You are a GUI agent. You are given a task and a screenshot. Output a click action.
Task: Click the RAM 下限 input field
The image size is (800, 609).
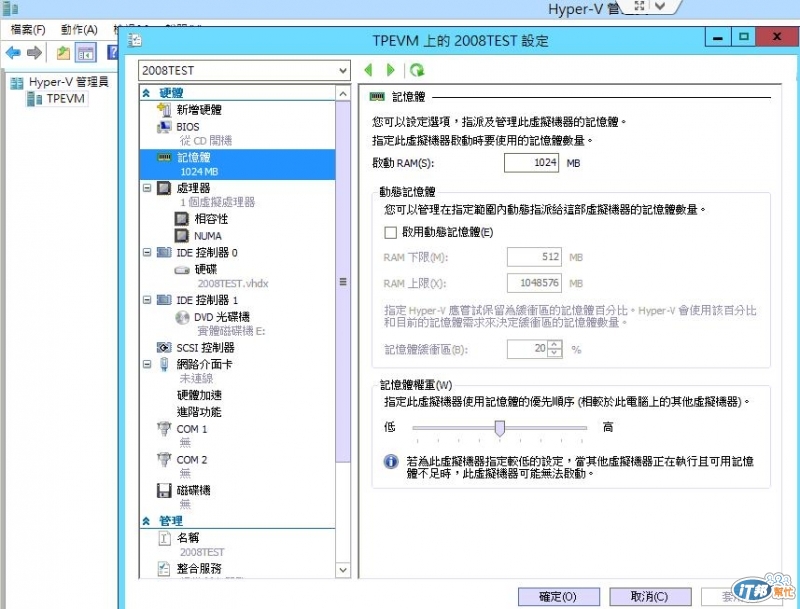click(534, 257)
